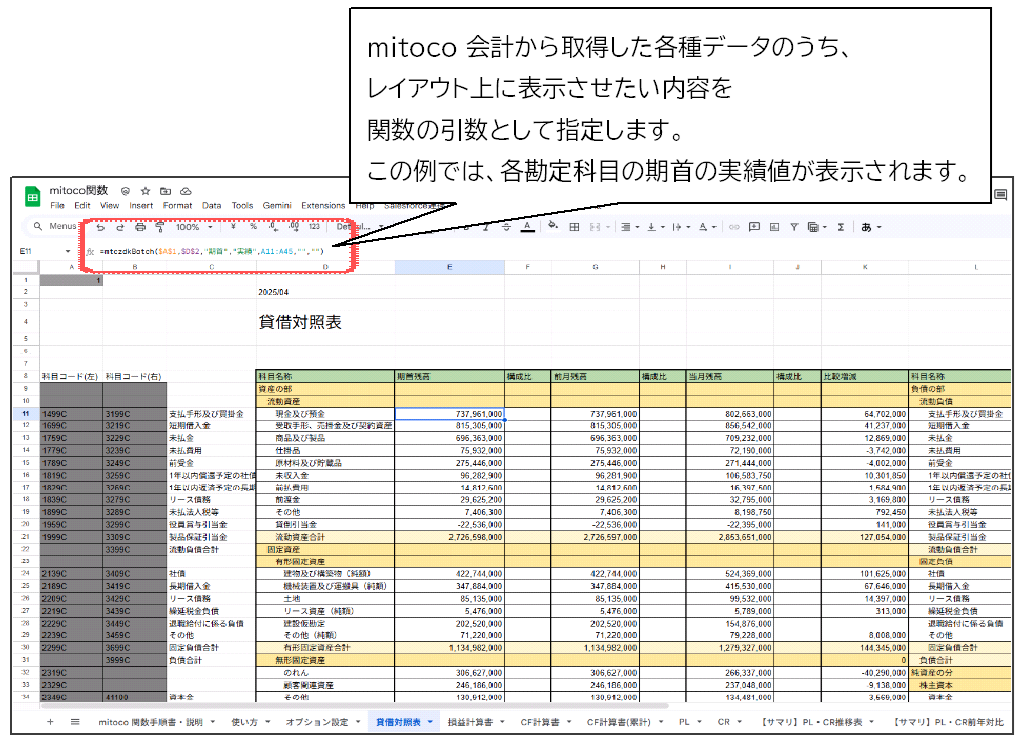1022x748 pixels.
Task: Toggle strikethrough formatting
Action: 505,227
